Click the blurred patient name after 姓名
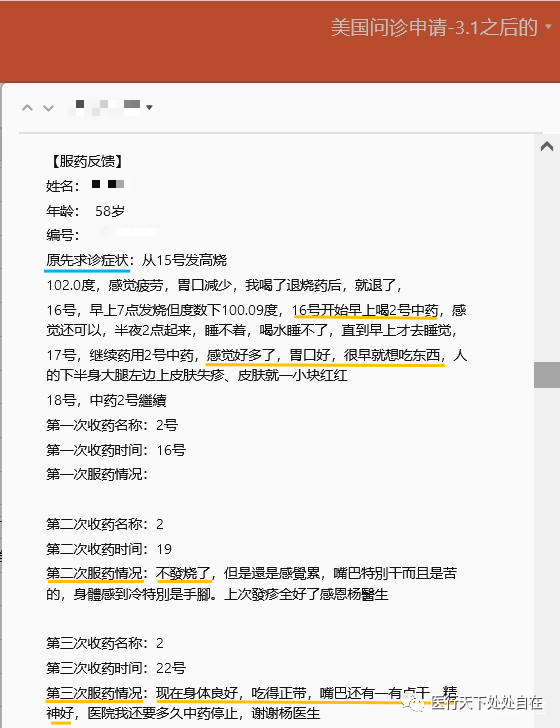 pyautogui.click(x=108, y=184)
